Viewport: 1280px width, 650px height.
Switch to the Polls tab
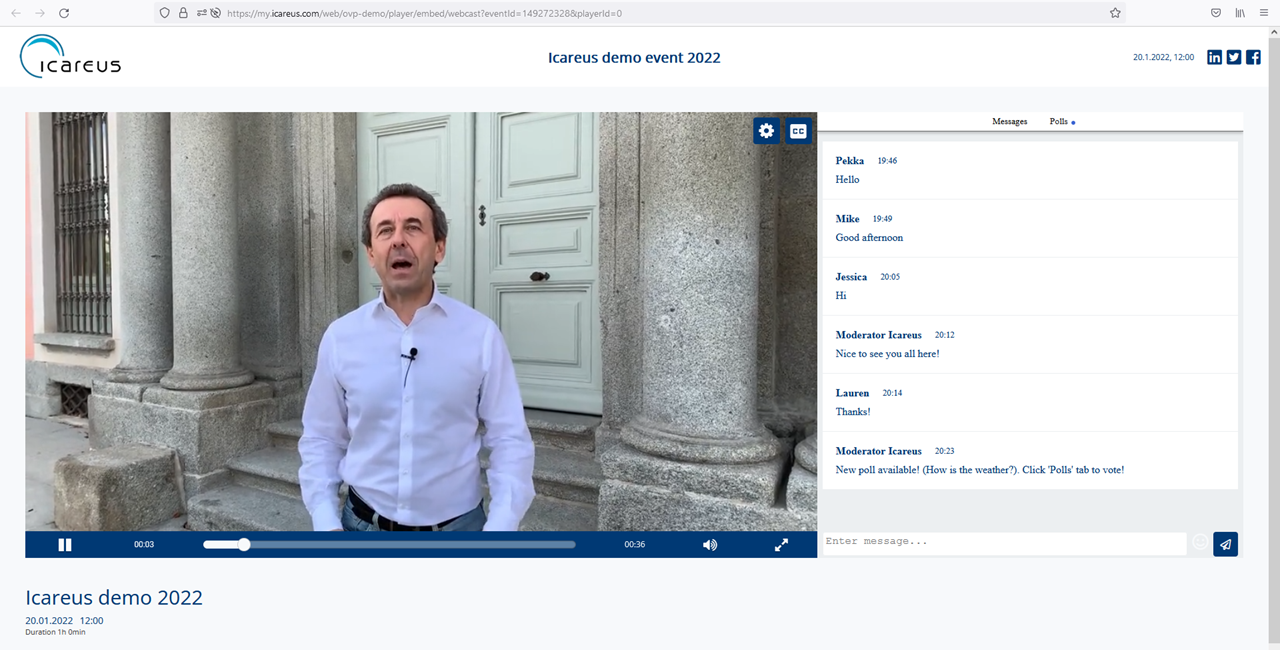pos(1059,122)
